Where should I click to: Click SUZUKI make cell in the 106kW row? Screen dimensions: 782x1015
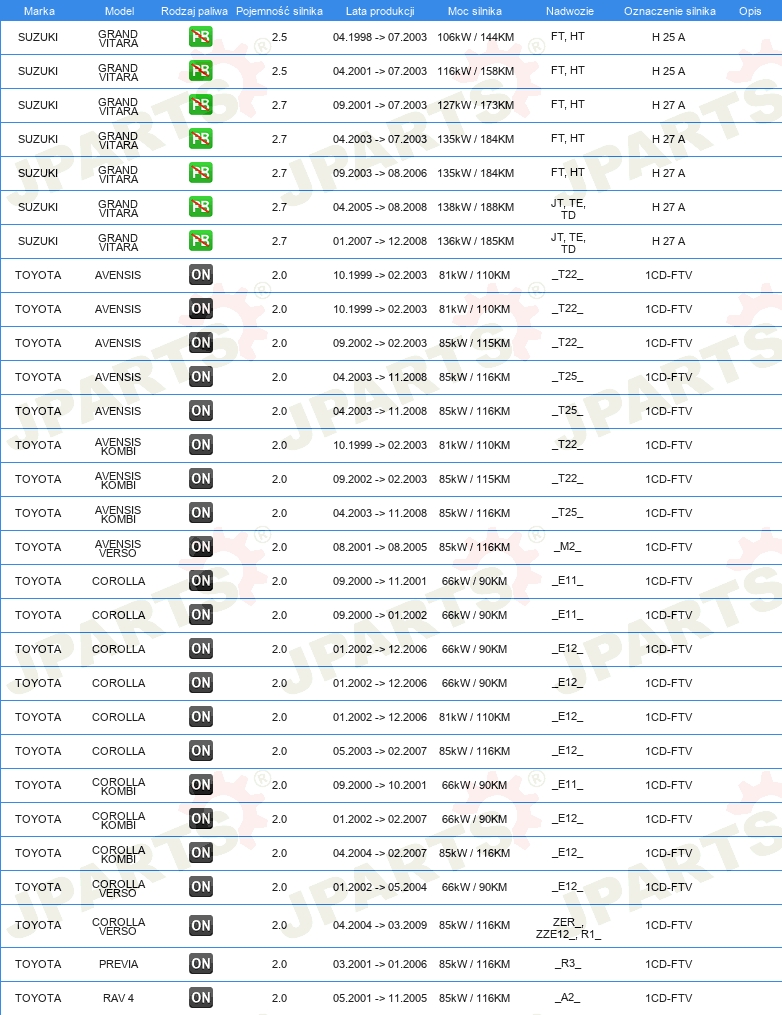point(38,37)
